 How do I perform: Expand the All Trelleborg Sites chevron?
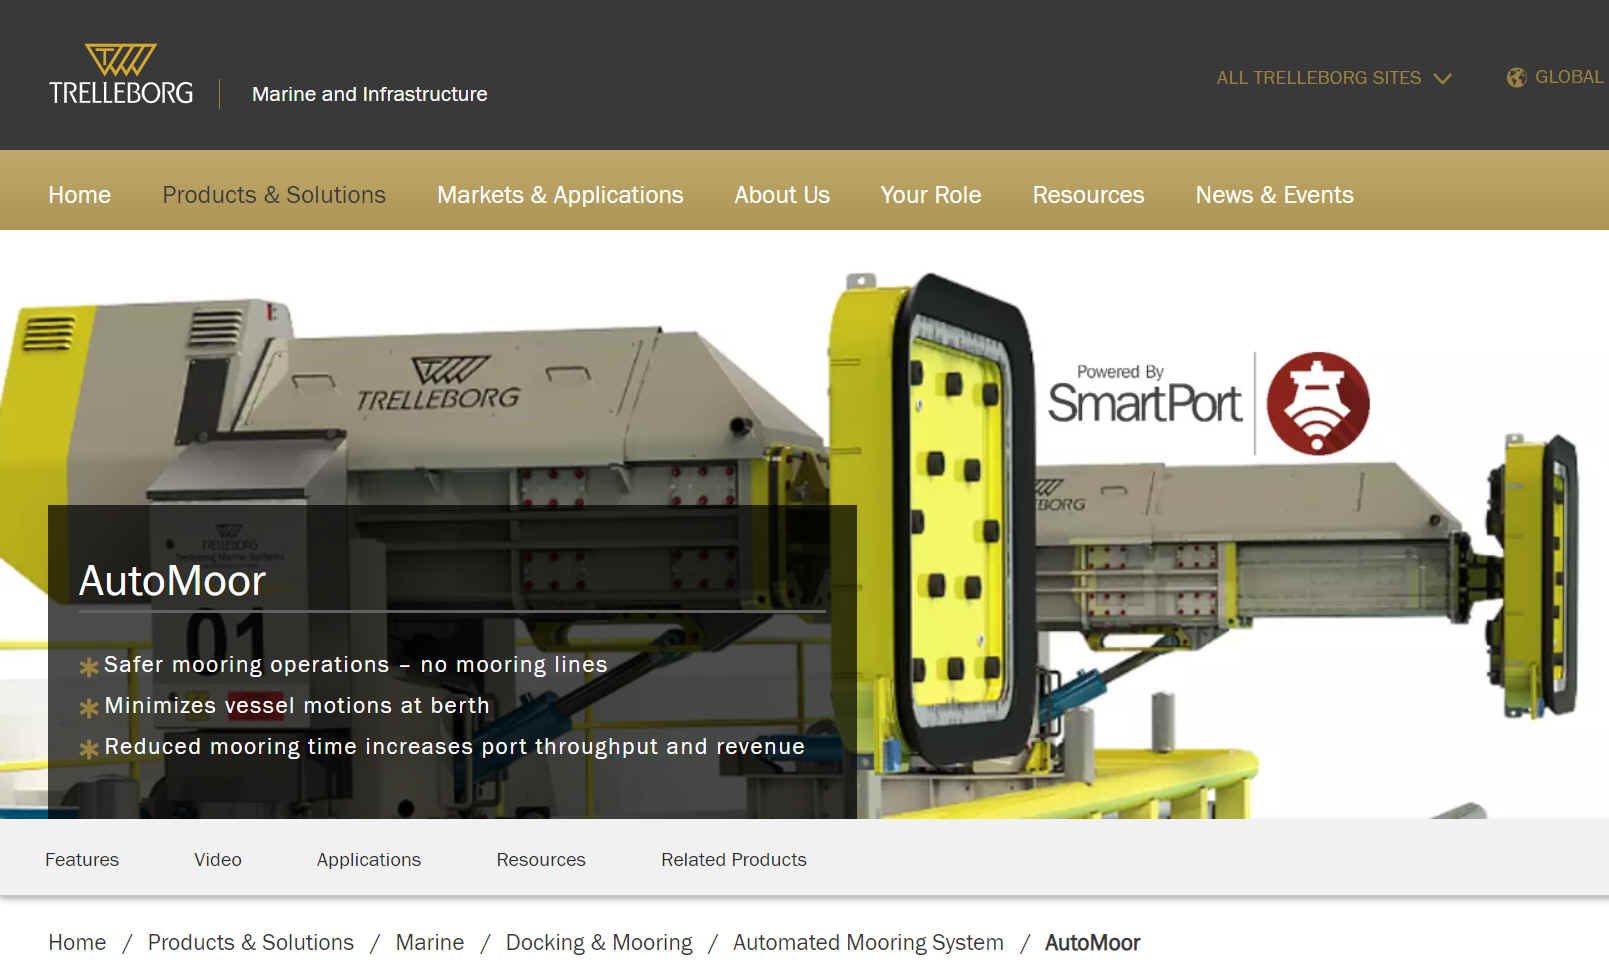pyautogui.click(x=1442, y=78)
